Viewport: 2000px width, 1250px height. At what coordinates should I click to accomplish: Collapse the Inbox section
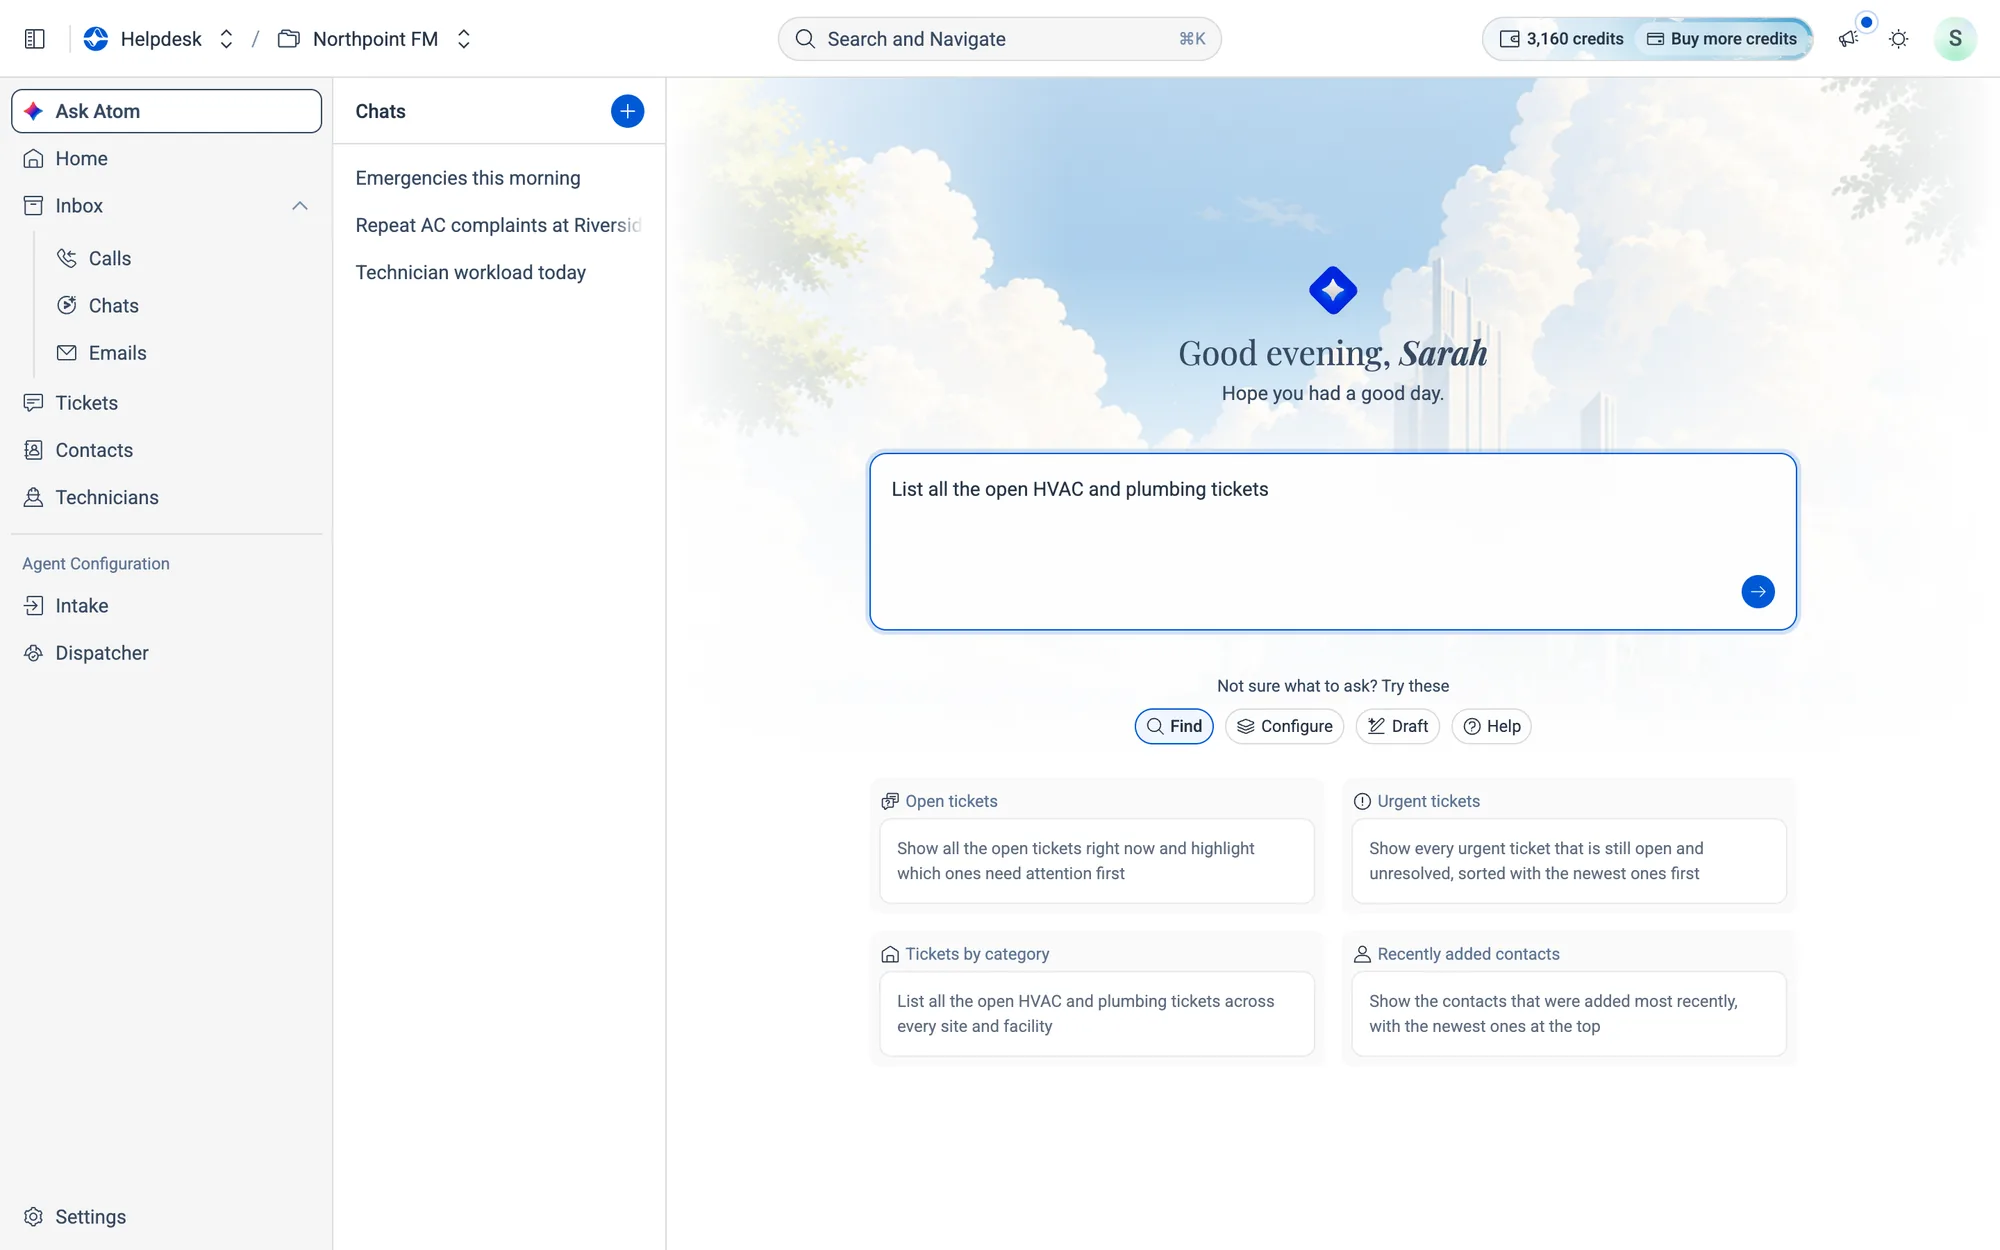(299, 206)
